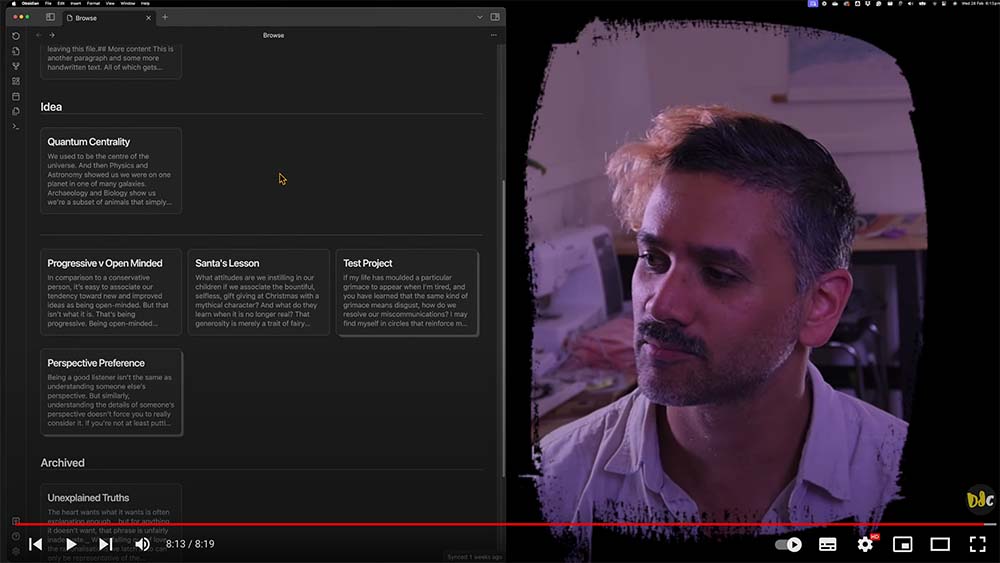Play the video
The height and width of the screenshot is (563, 1000).
pyautogui.click(x=71, y=544)
